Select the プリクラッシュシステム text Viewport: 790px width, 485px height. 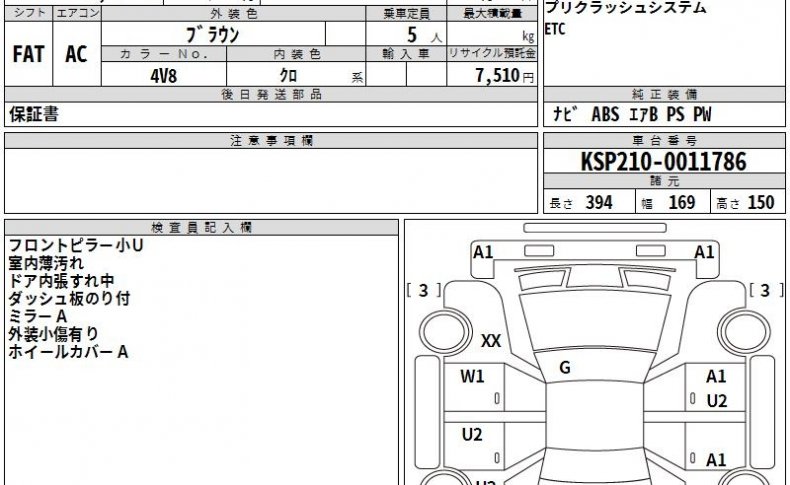tap(625, 7)
